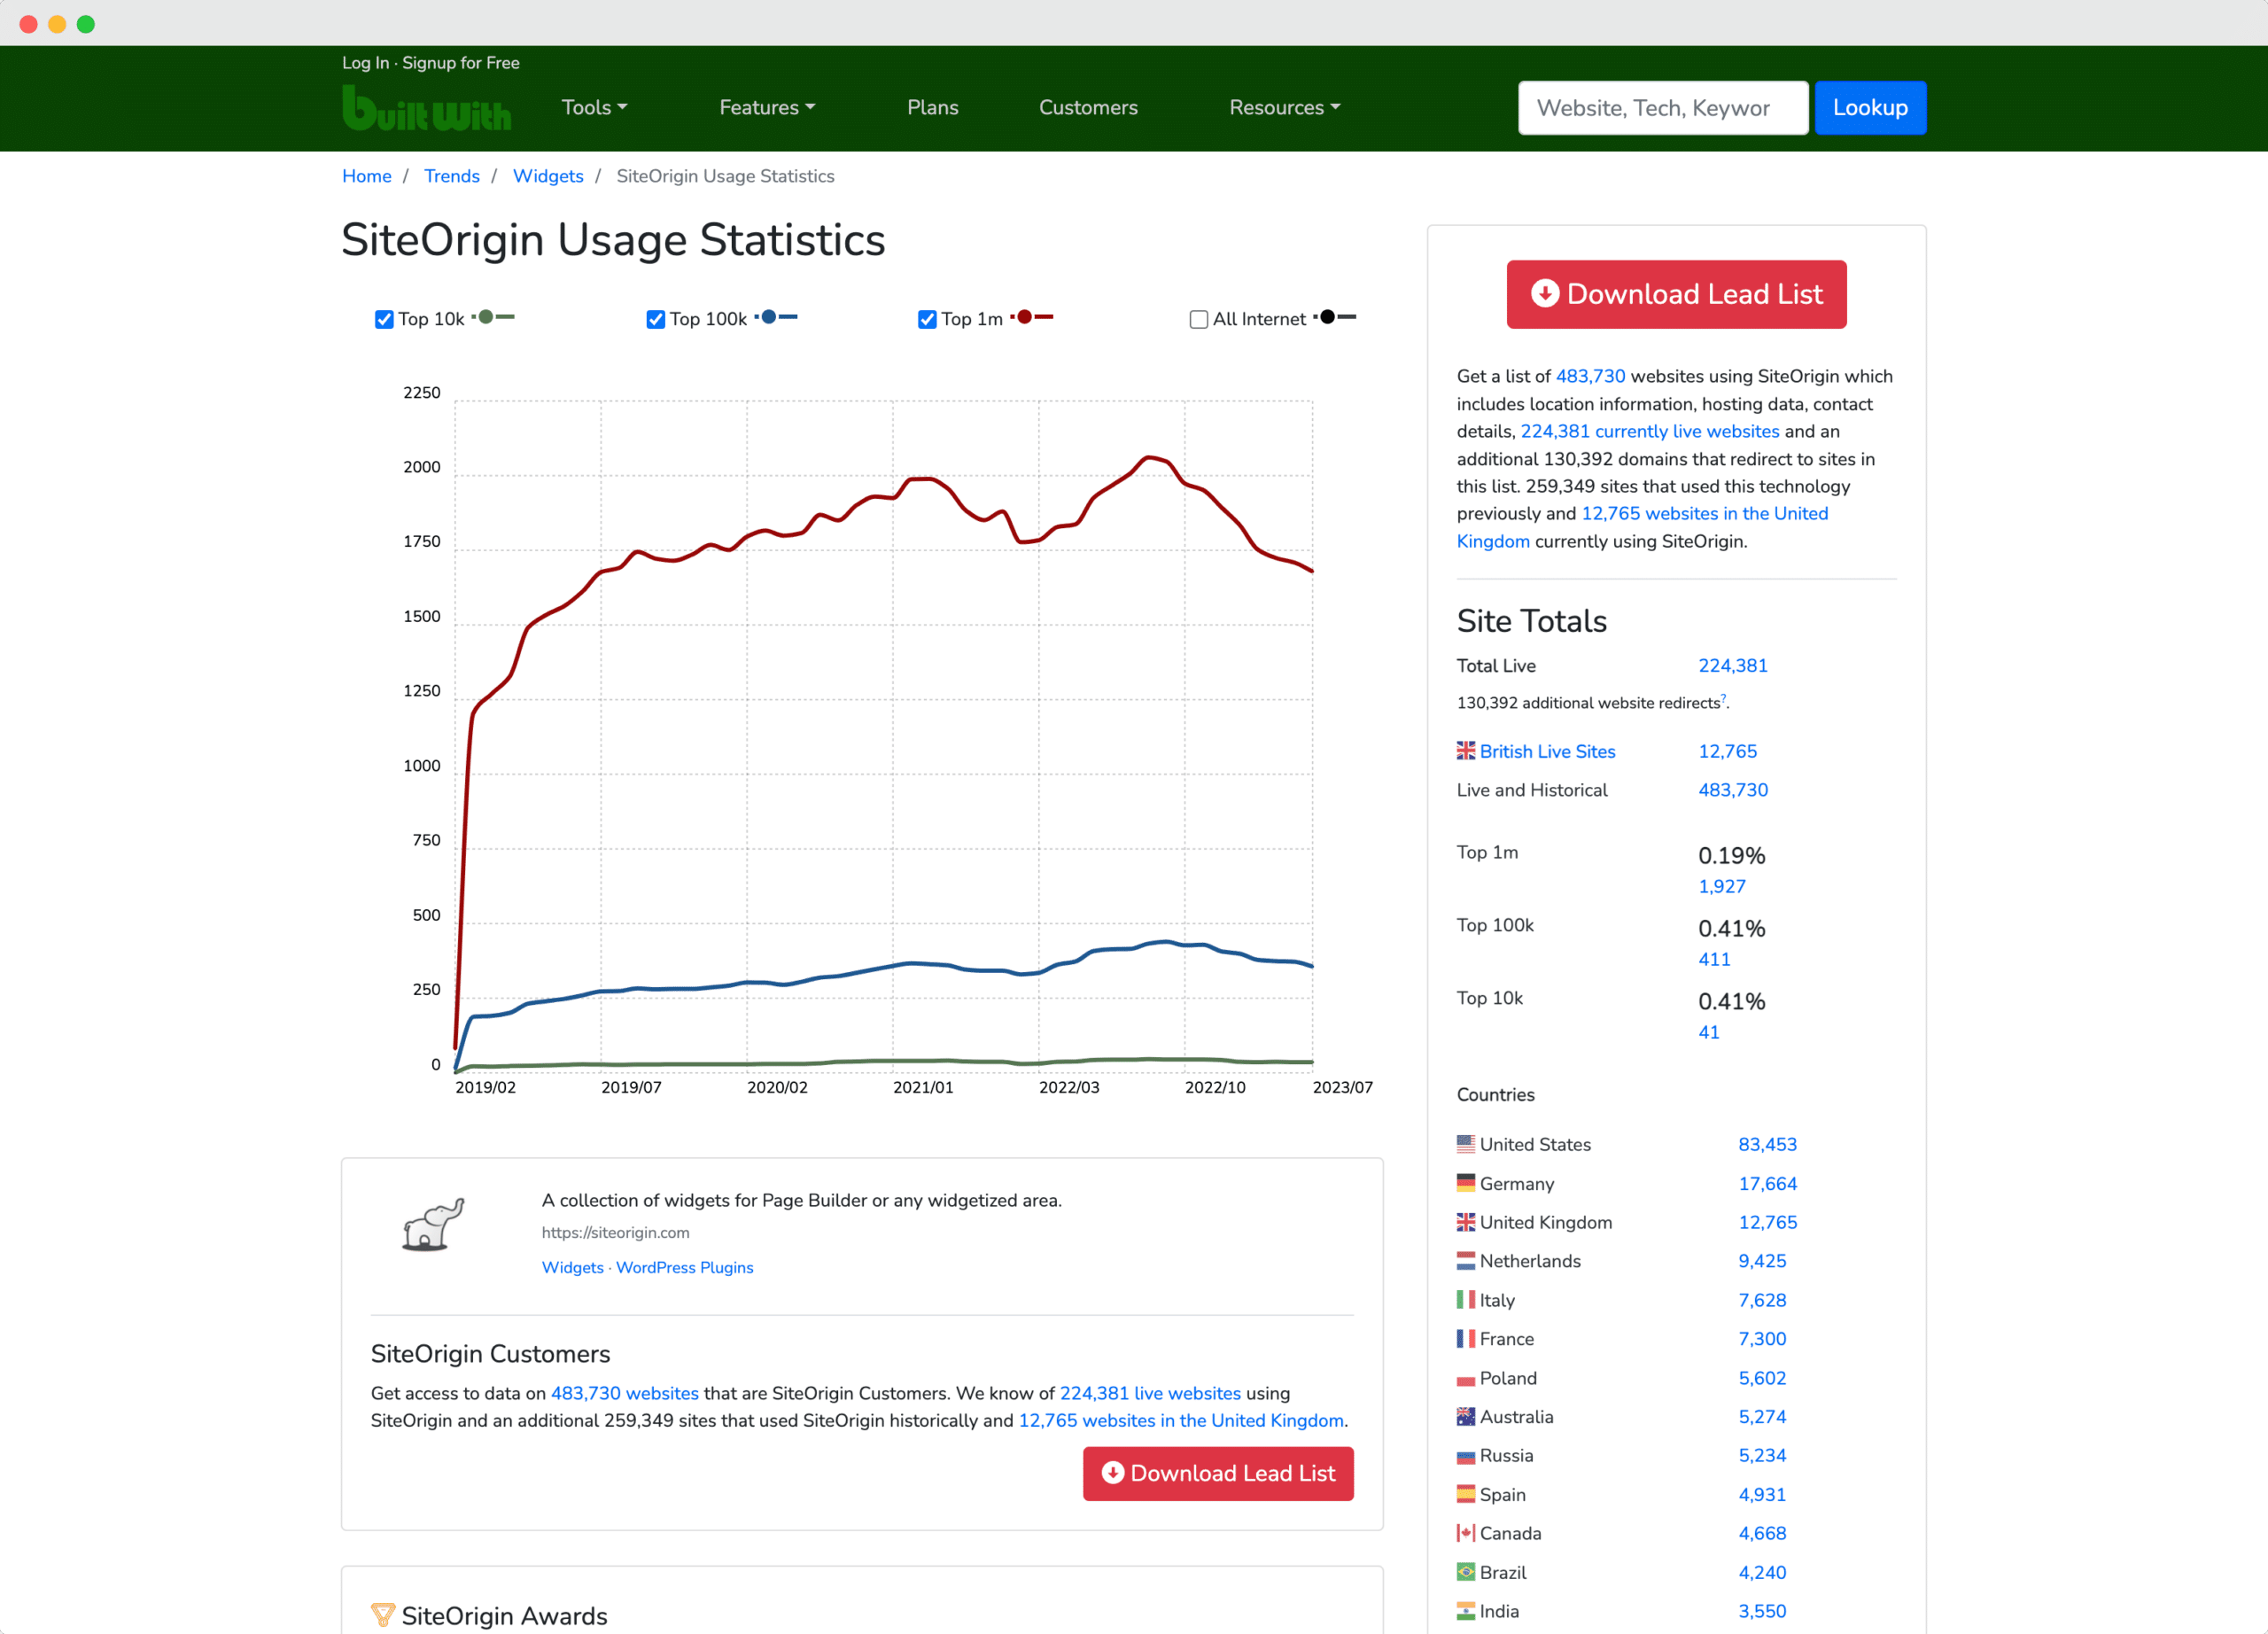The width and height of the screenshot is (2268, 1634).
Task: Uncheck the Top 10k chart series
Action: (x=384, y=319)
